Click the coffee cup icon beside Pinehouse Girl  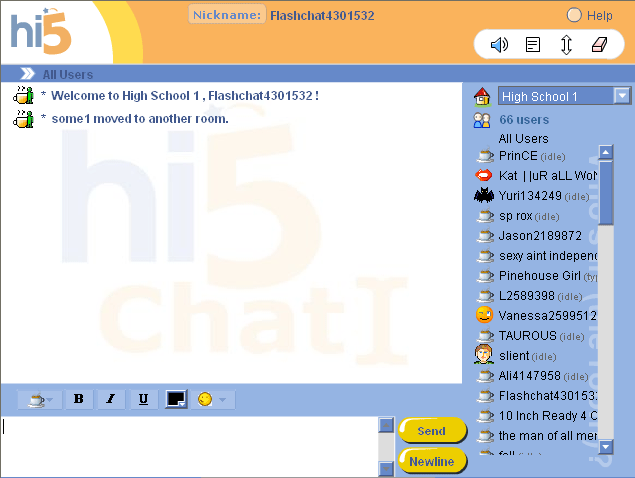click(485, 276)
